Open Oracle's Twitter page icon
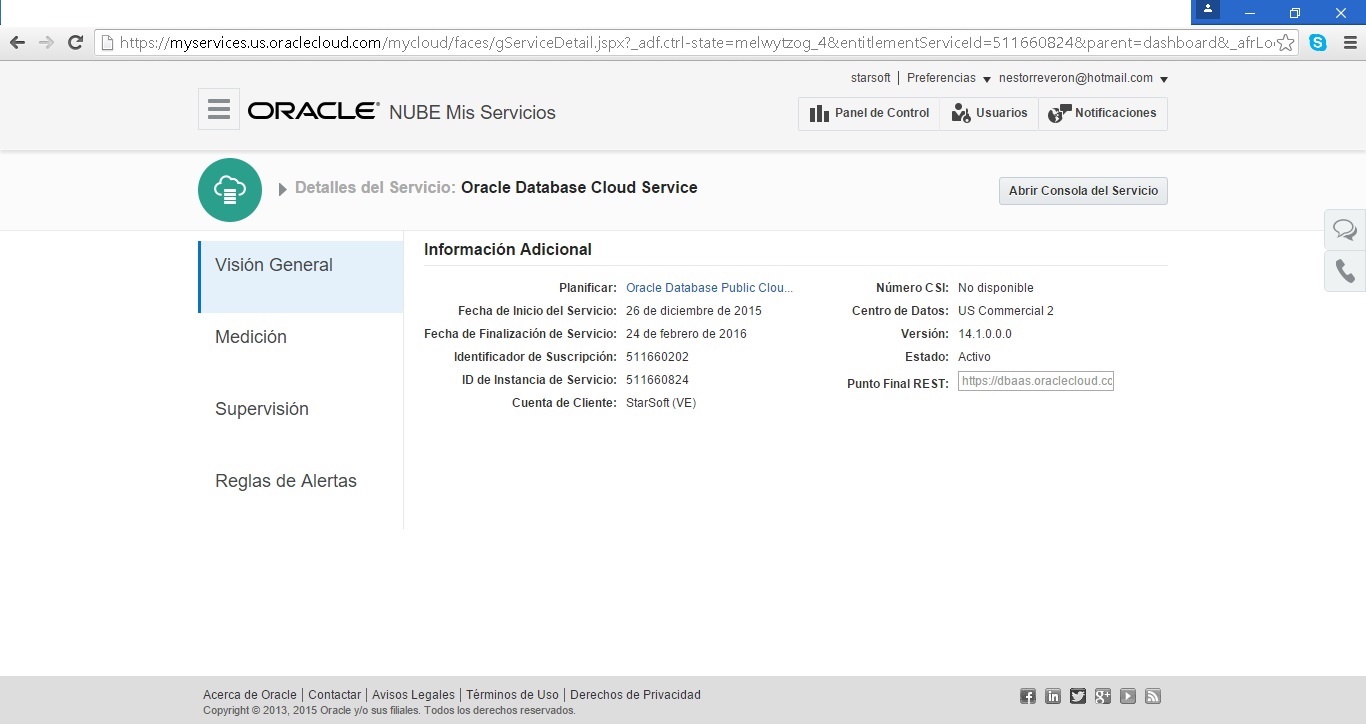1366x728 pixels. click(1078, 697)
